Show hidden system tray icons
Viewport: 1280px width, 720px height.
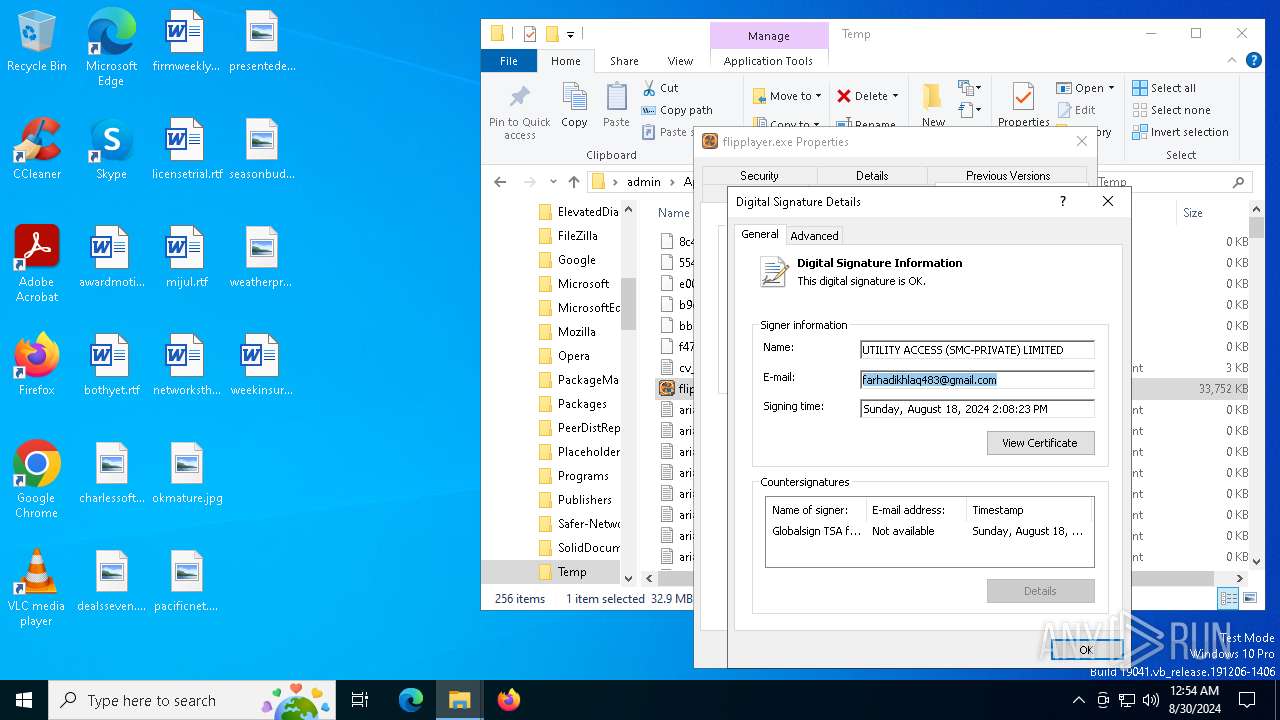tap(1078, 700)
